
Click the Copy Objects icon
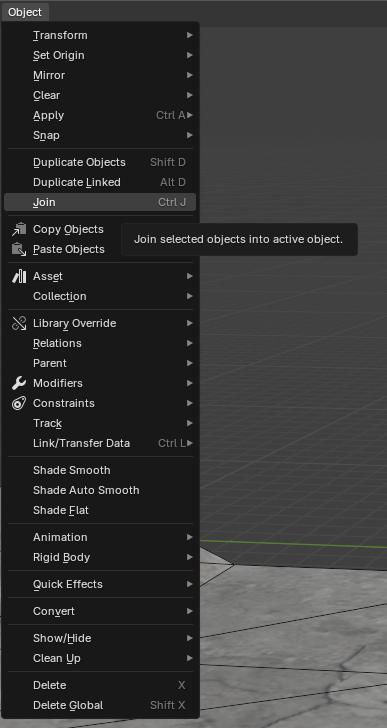19,229
